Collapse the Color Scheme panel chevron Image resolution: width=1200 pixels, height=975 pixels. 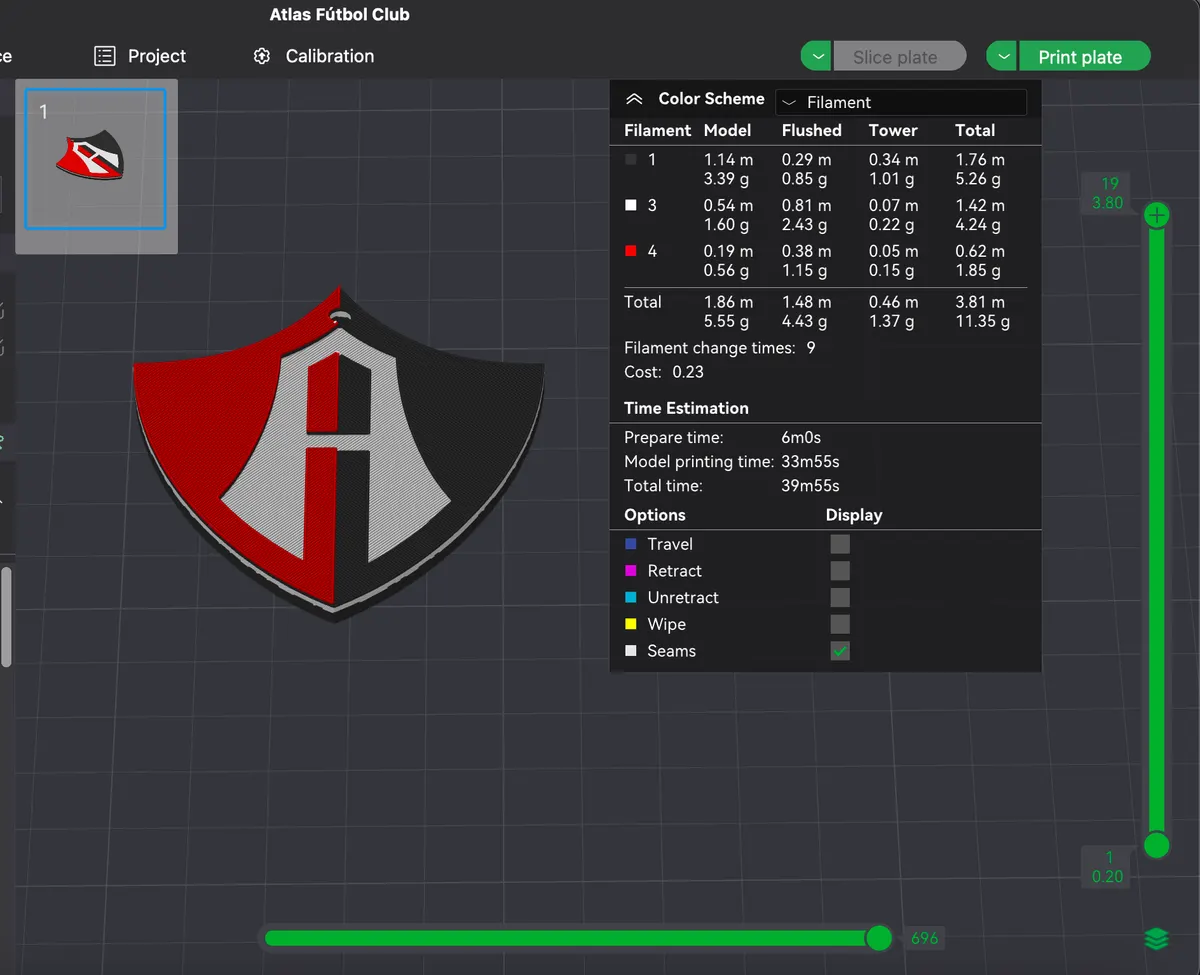[x=633, y=99]
